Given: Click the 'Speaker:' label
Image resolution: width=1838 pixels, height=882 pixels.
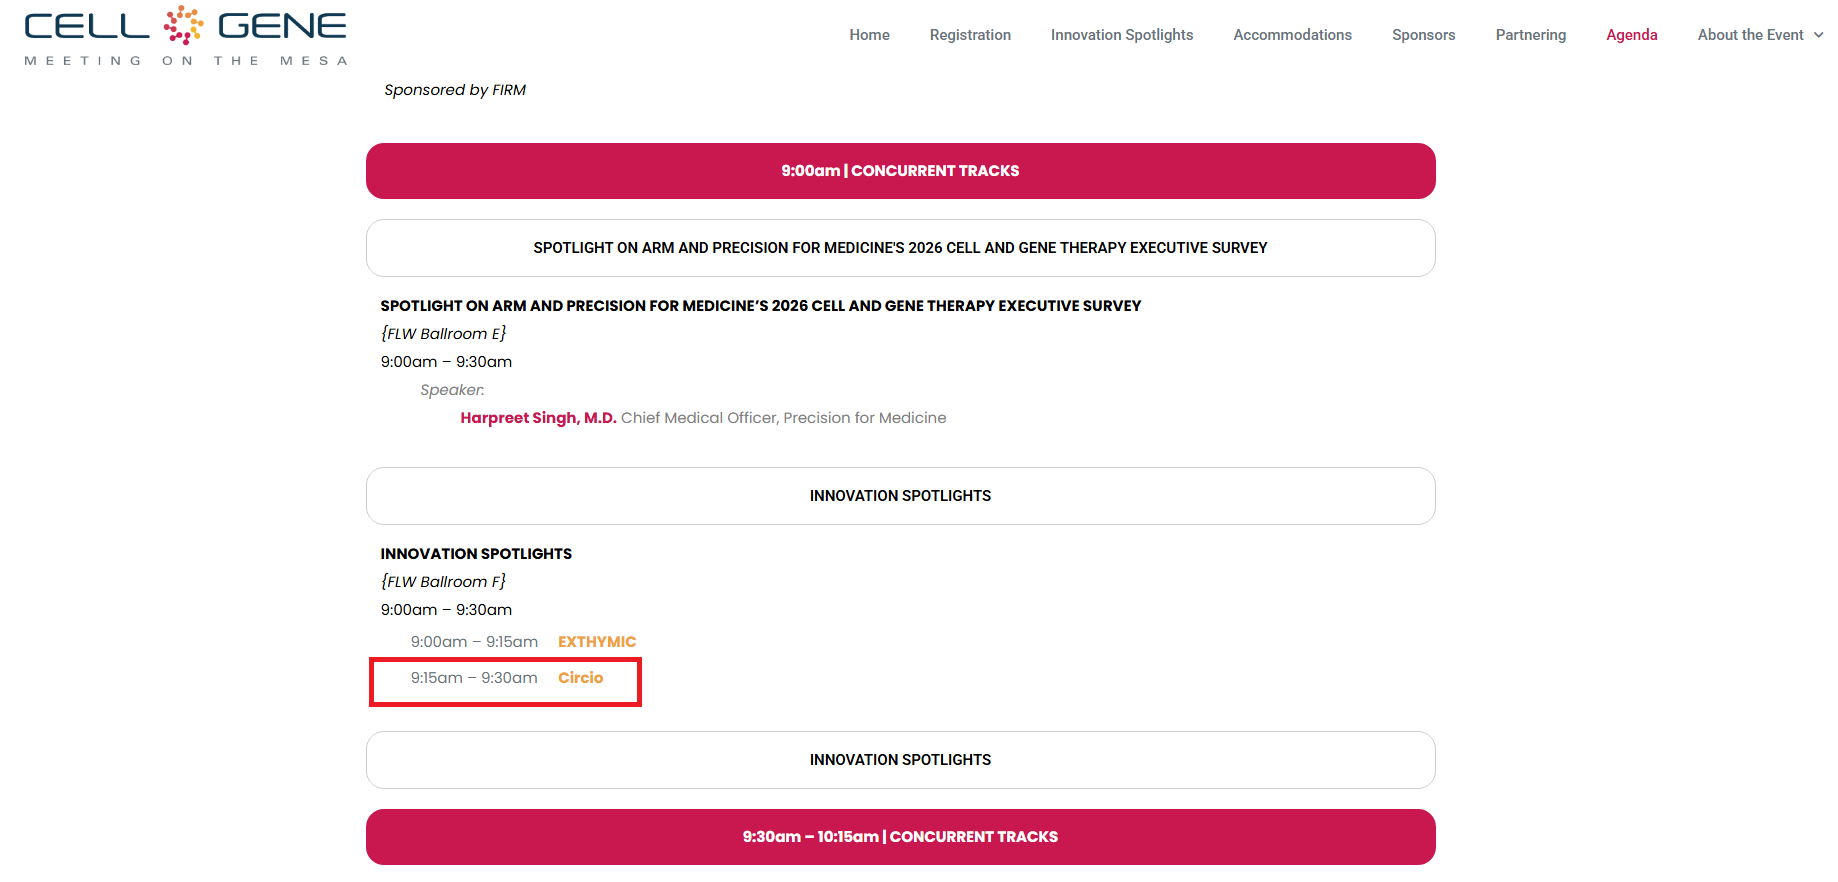Looking at the screenshot, I should pyautogui.click(x=452, y=390).
